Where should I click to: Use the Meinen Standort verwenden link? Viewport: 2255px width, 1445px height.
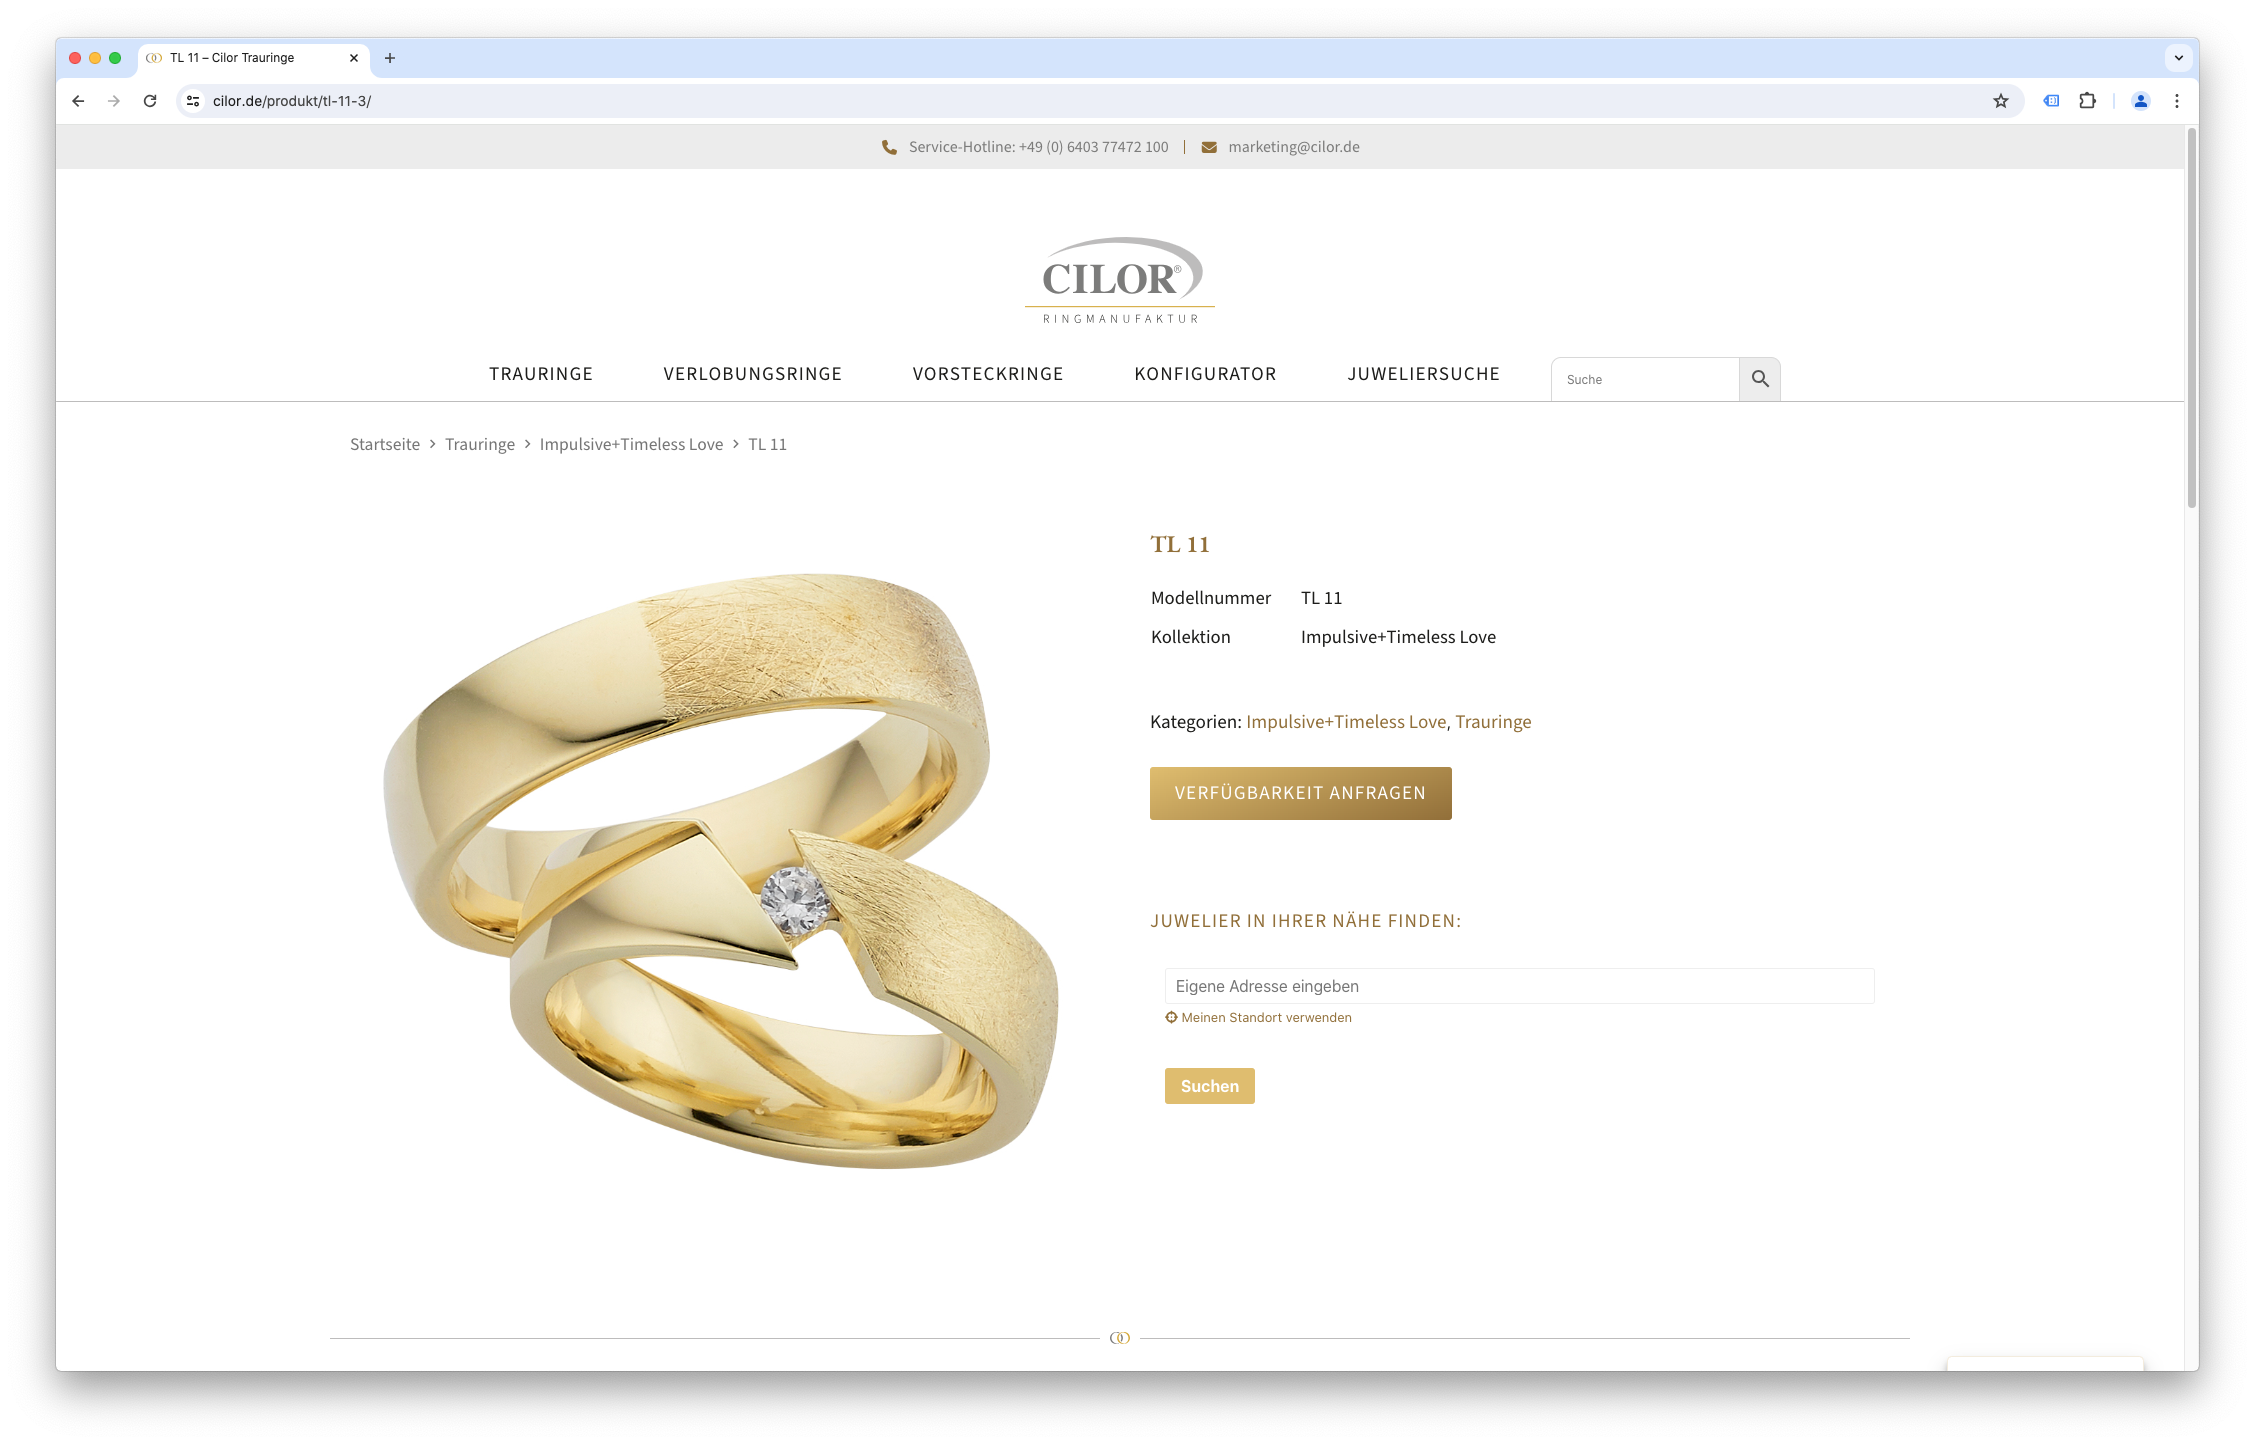[x=1258, y=1017]
